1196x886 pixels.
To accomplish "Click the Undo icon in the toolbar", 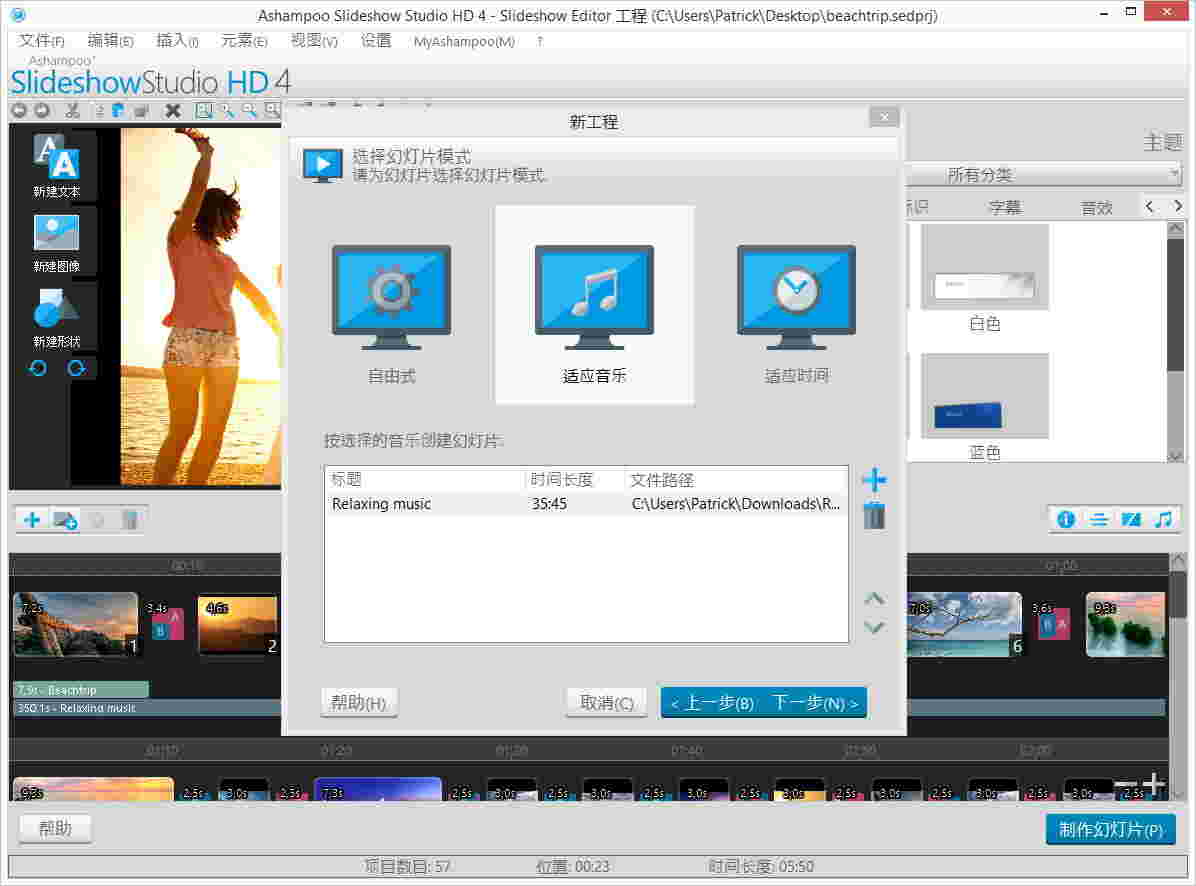I will 18,111.
